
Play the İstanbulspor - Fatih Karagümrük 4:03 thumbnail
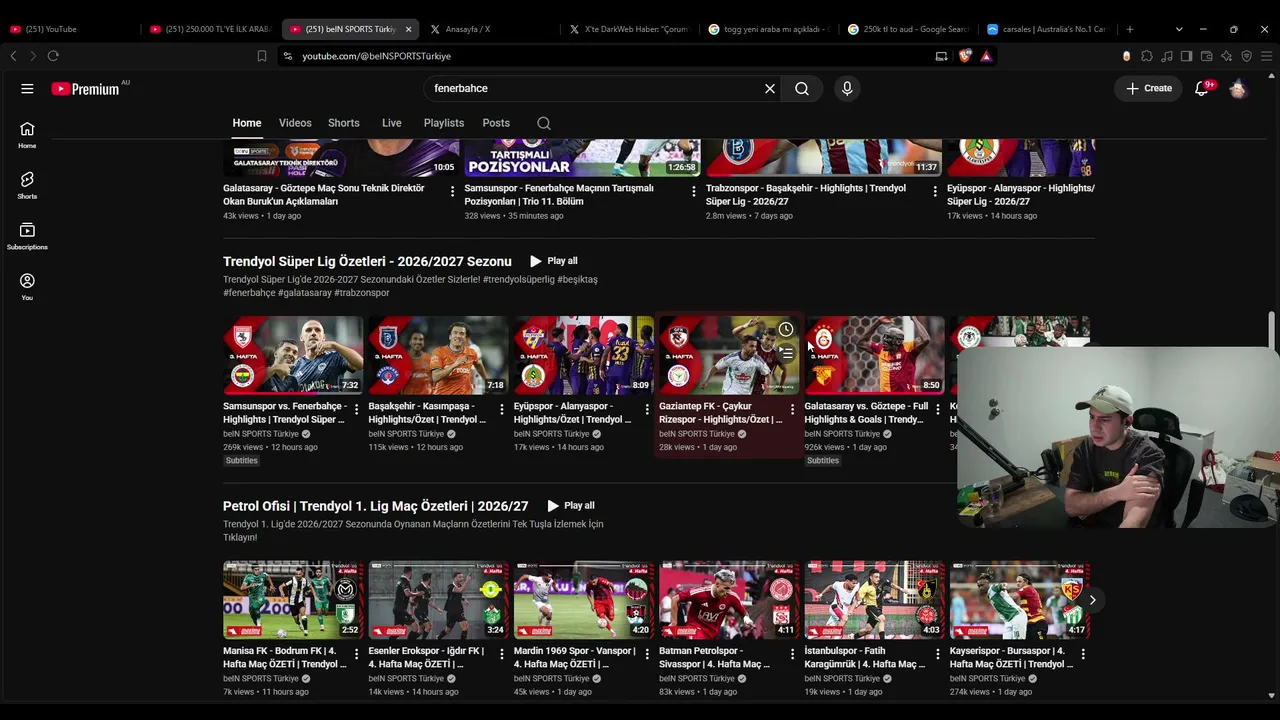875,600
